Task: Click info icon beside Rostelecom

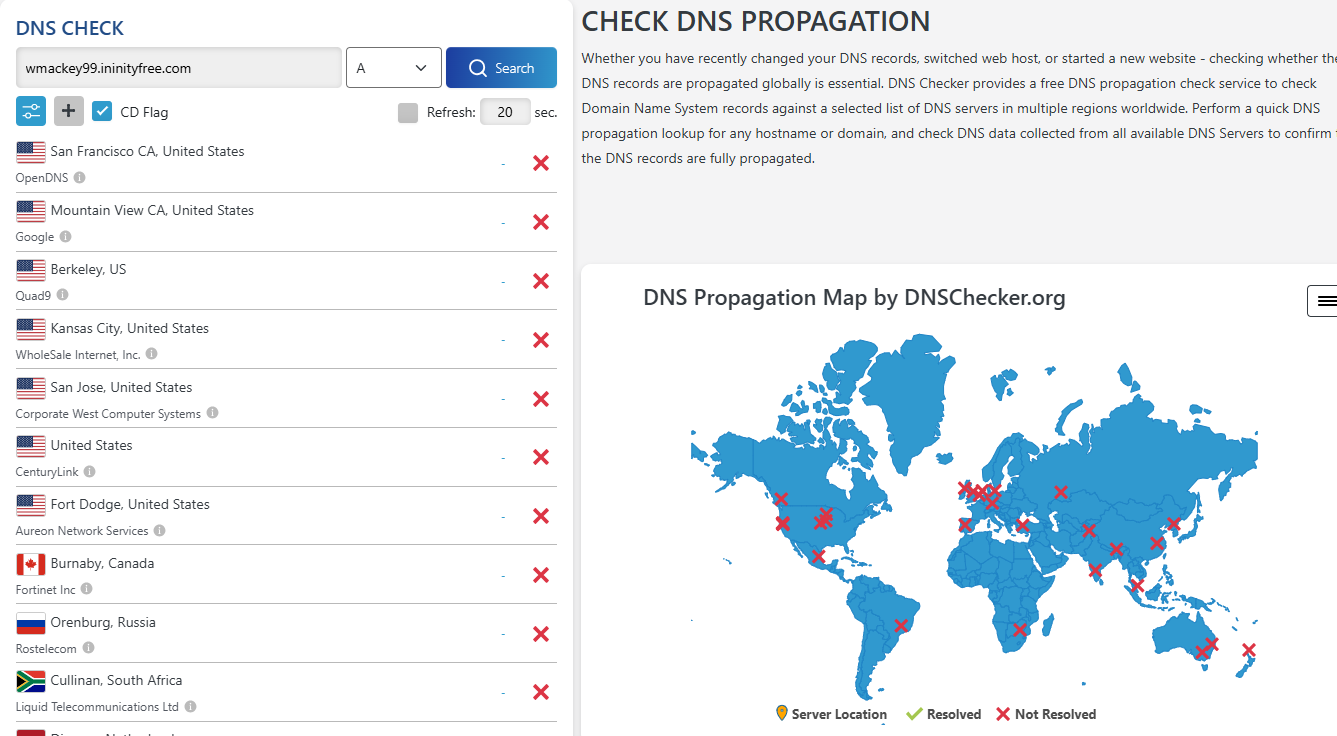Action: (88, 648)
